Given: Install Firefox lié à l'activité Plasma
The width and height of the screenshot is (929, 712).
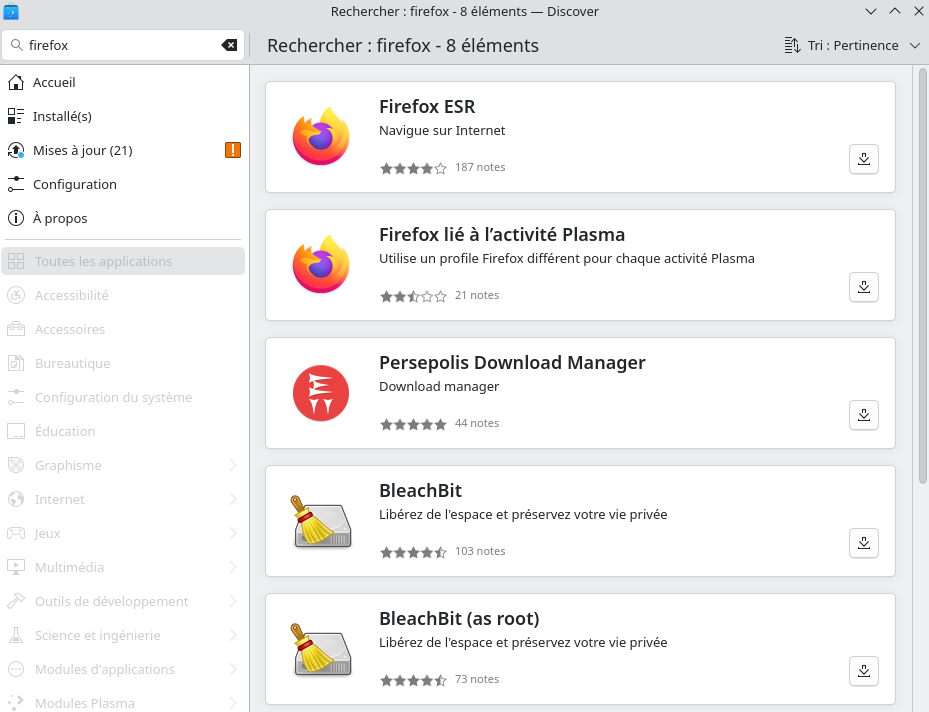Looking at the screenshot, I should [864, 287].
